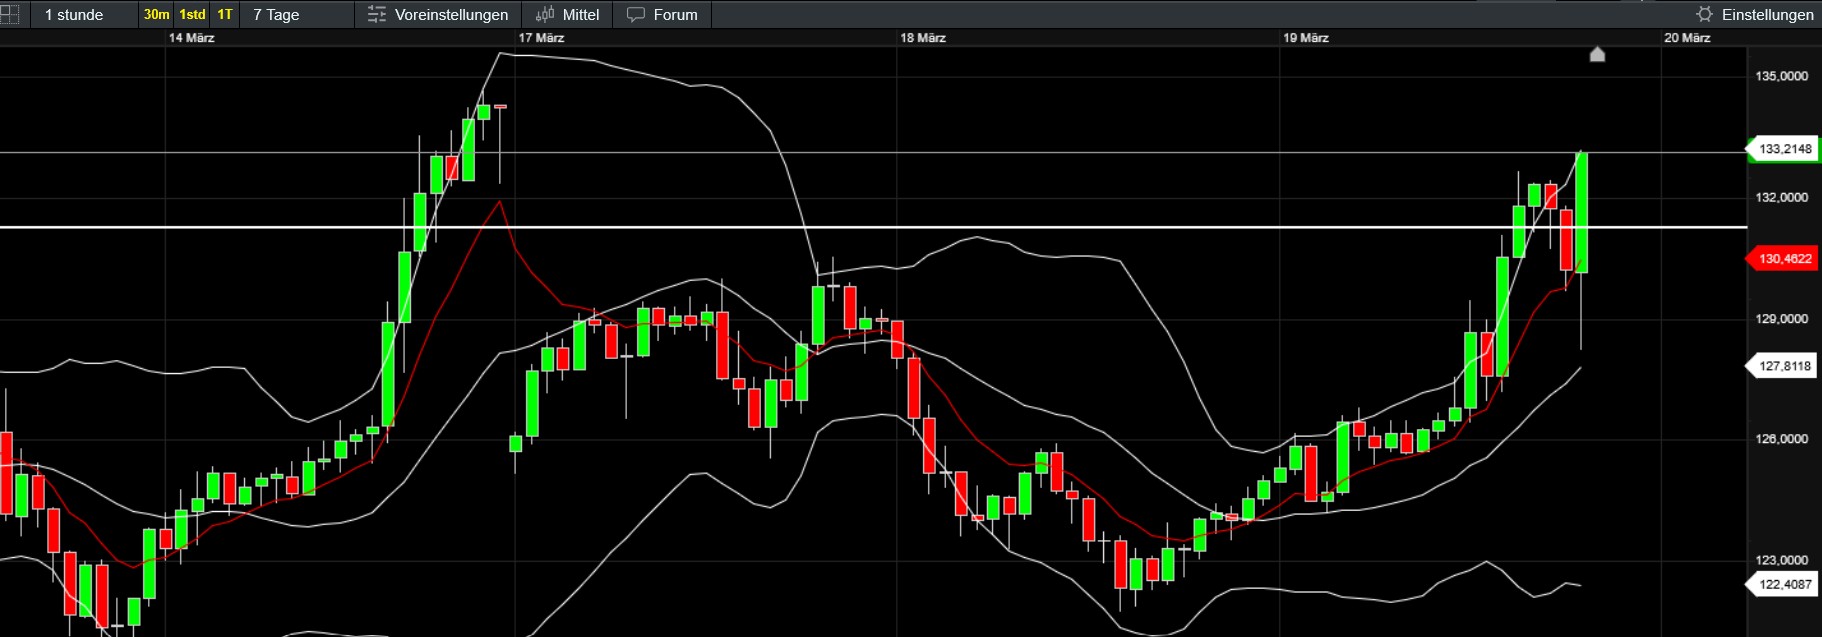Click the house-shaped marker above the chart
This screenshot has width=1822, height=637.
pos(1597,54)
